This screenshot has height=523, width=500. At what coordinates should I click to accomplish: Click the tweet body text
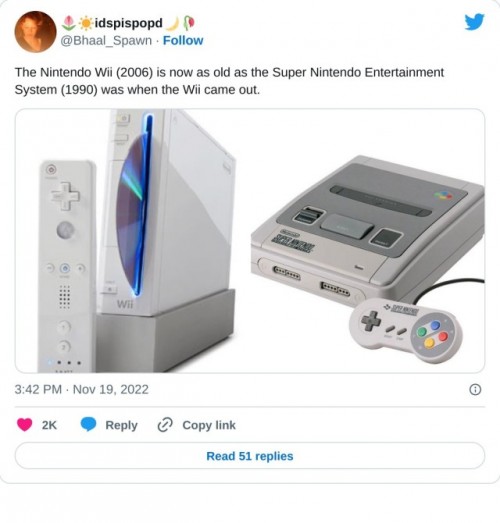pos(229,81)
